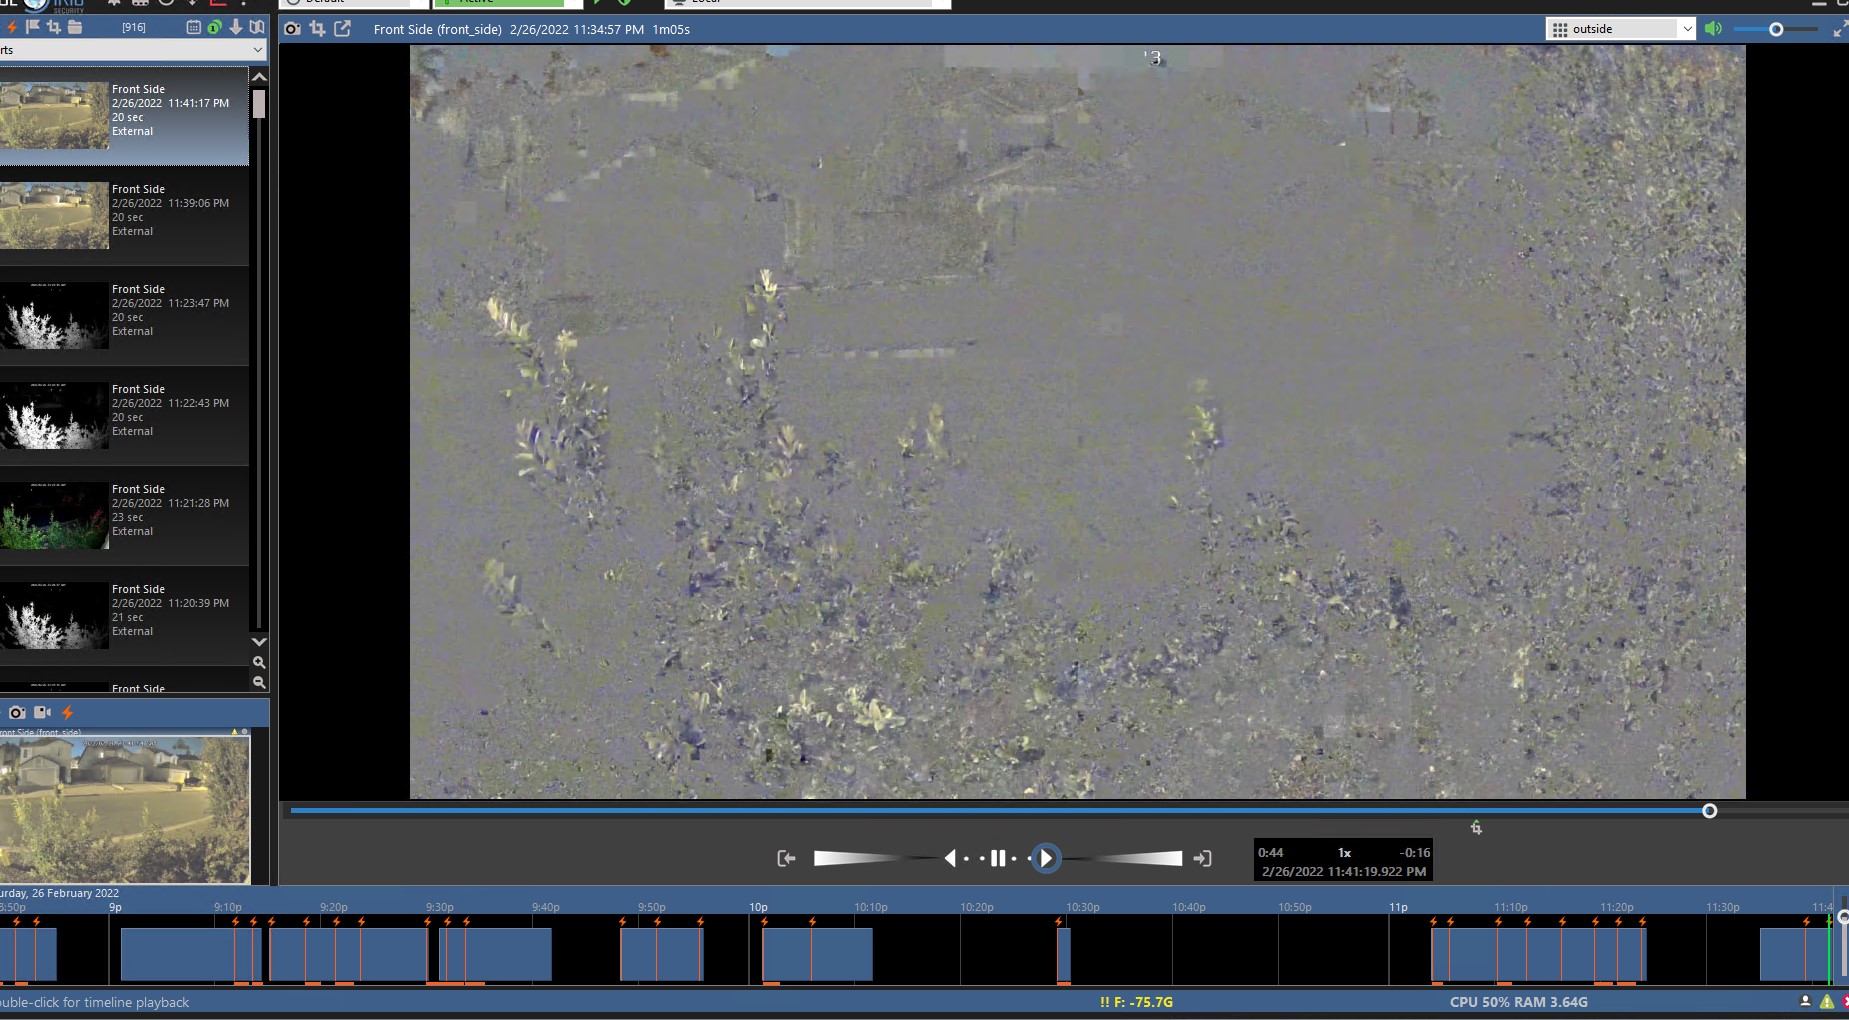Open the clips folder icon
1849x1020 pixels.
pyautogui.click(x=75, y=27)
